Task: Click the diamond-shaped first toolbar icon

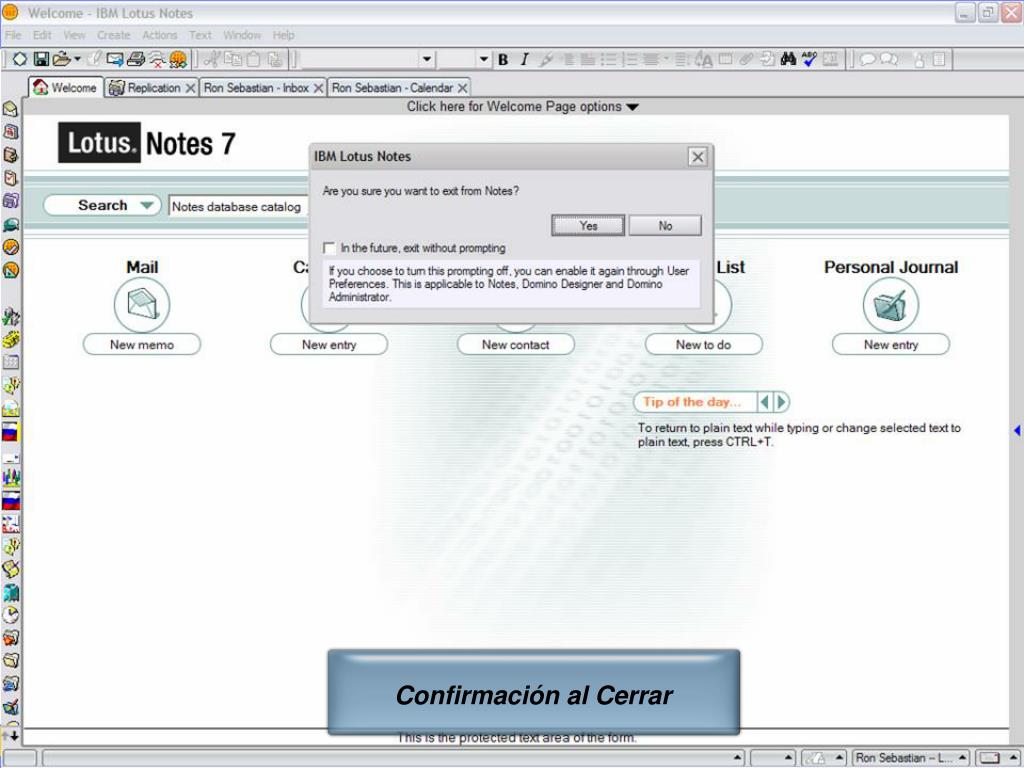Action: (x=20, y=59)
